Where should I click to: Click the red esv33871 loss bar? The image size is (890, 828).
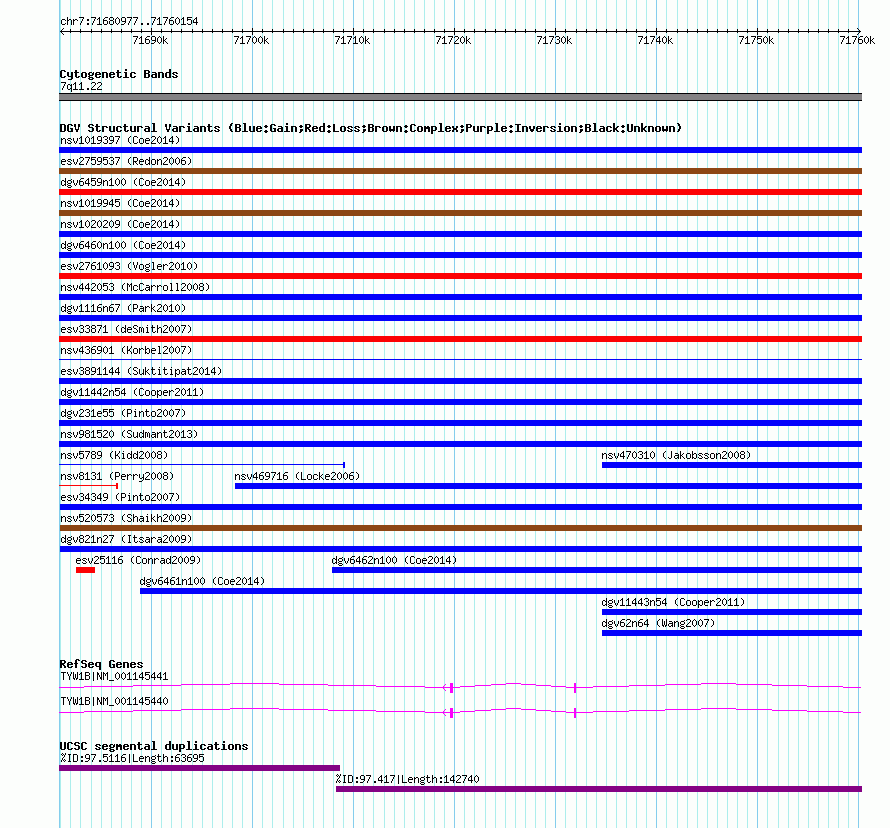tap(461, 339)
